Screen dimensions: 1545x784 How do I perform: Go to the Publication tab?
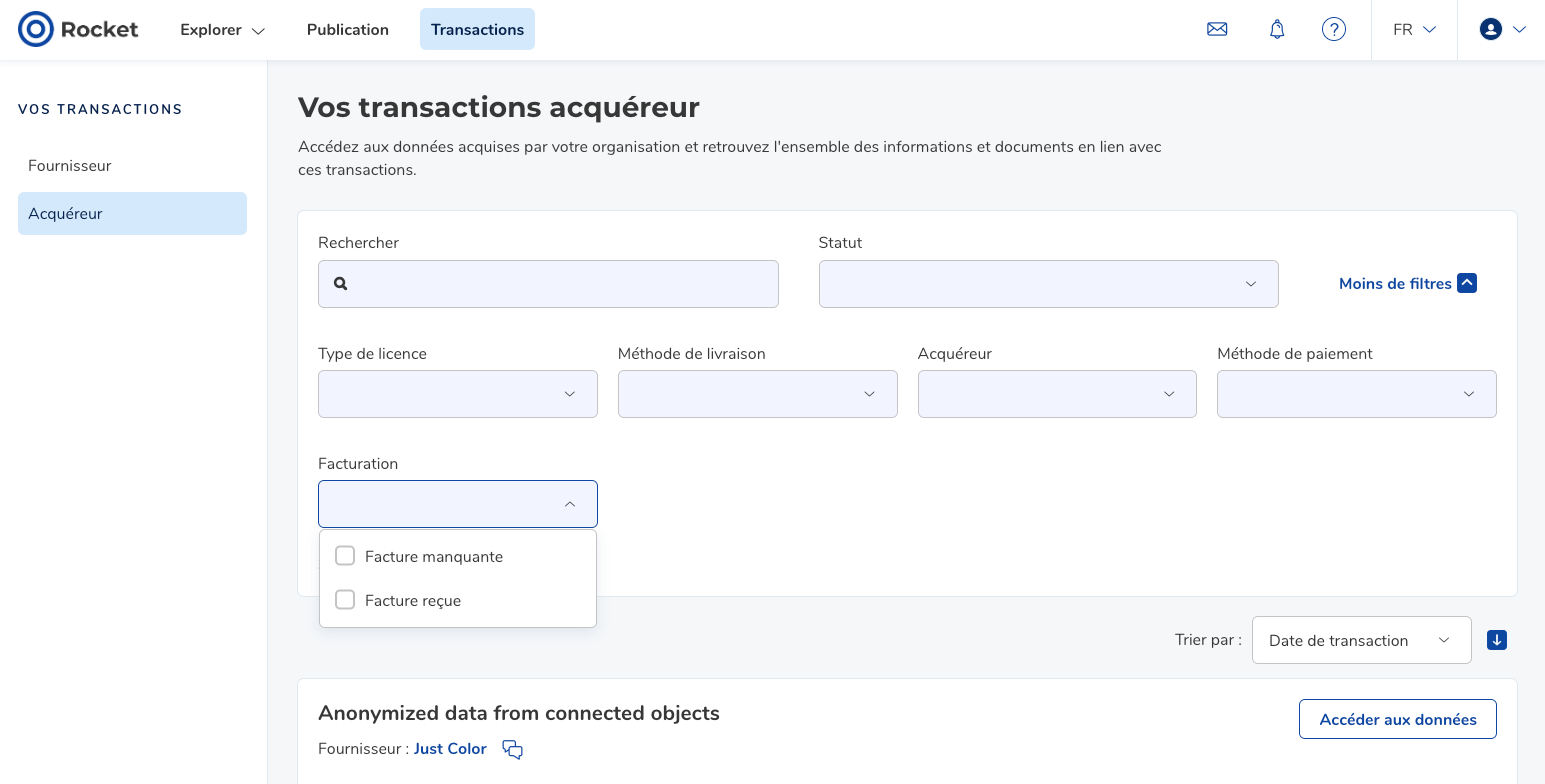[348, 29]
